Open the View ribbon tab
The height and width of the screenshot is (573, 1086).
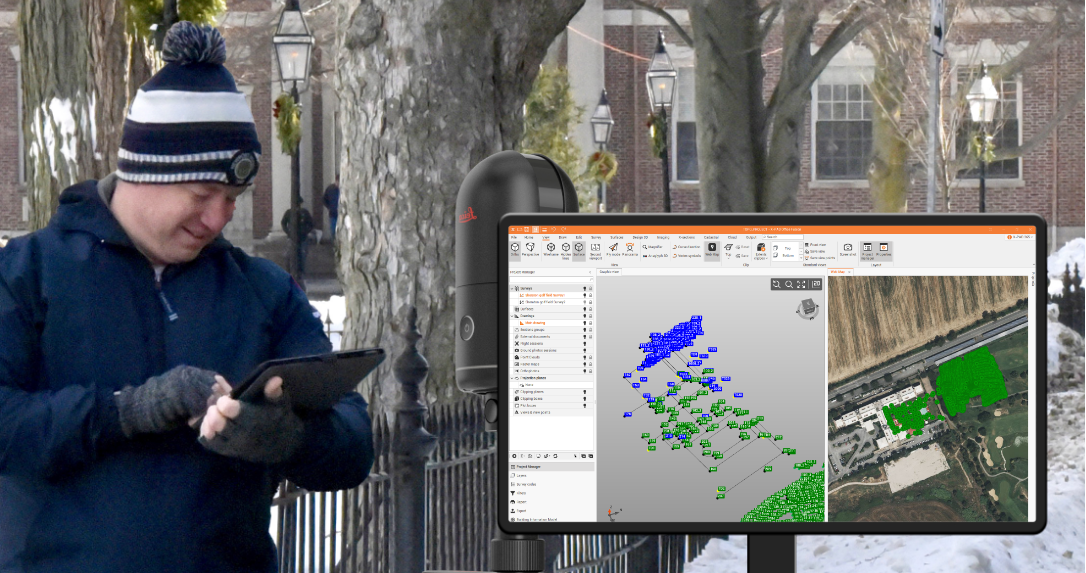click(x=548, y=237)
